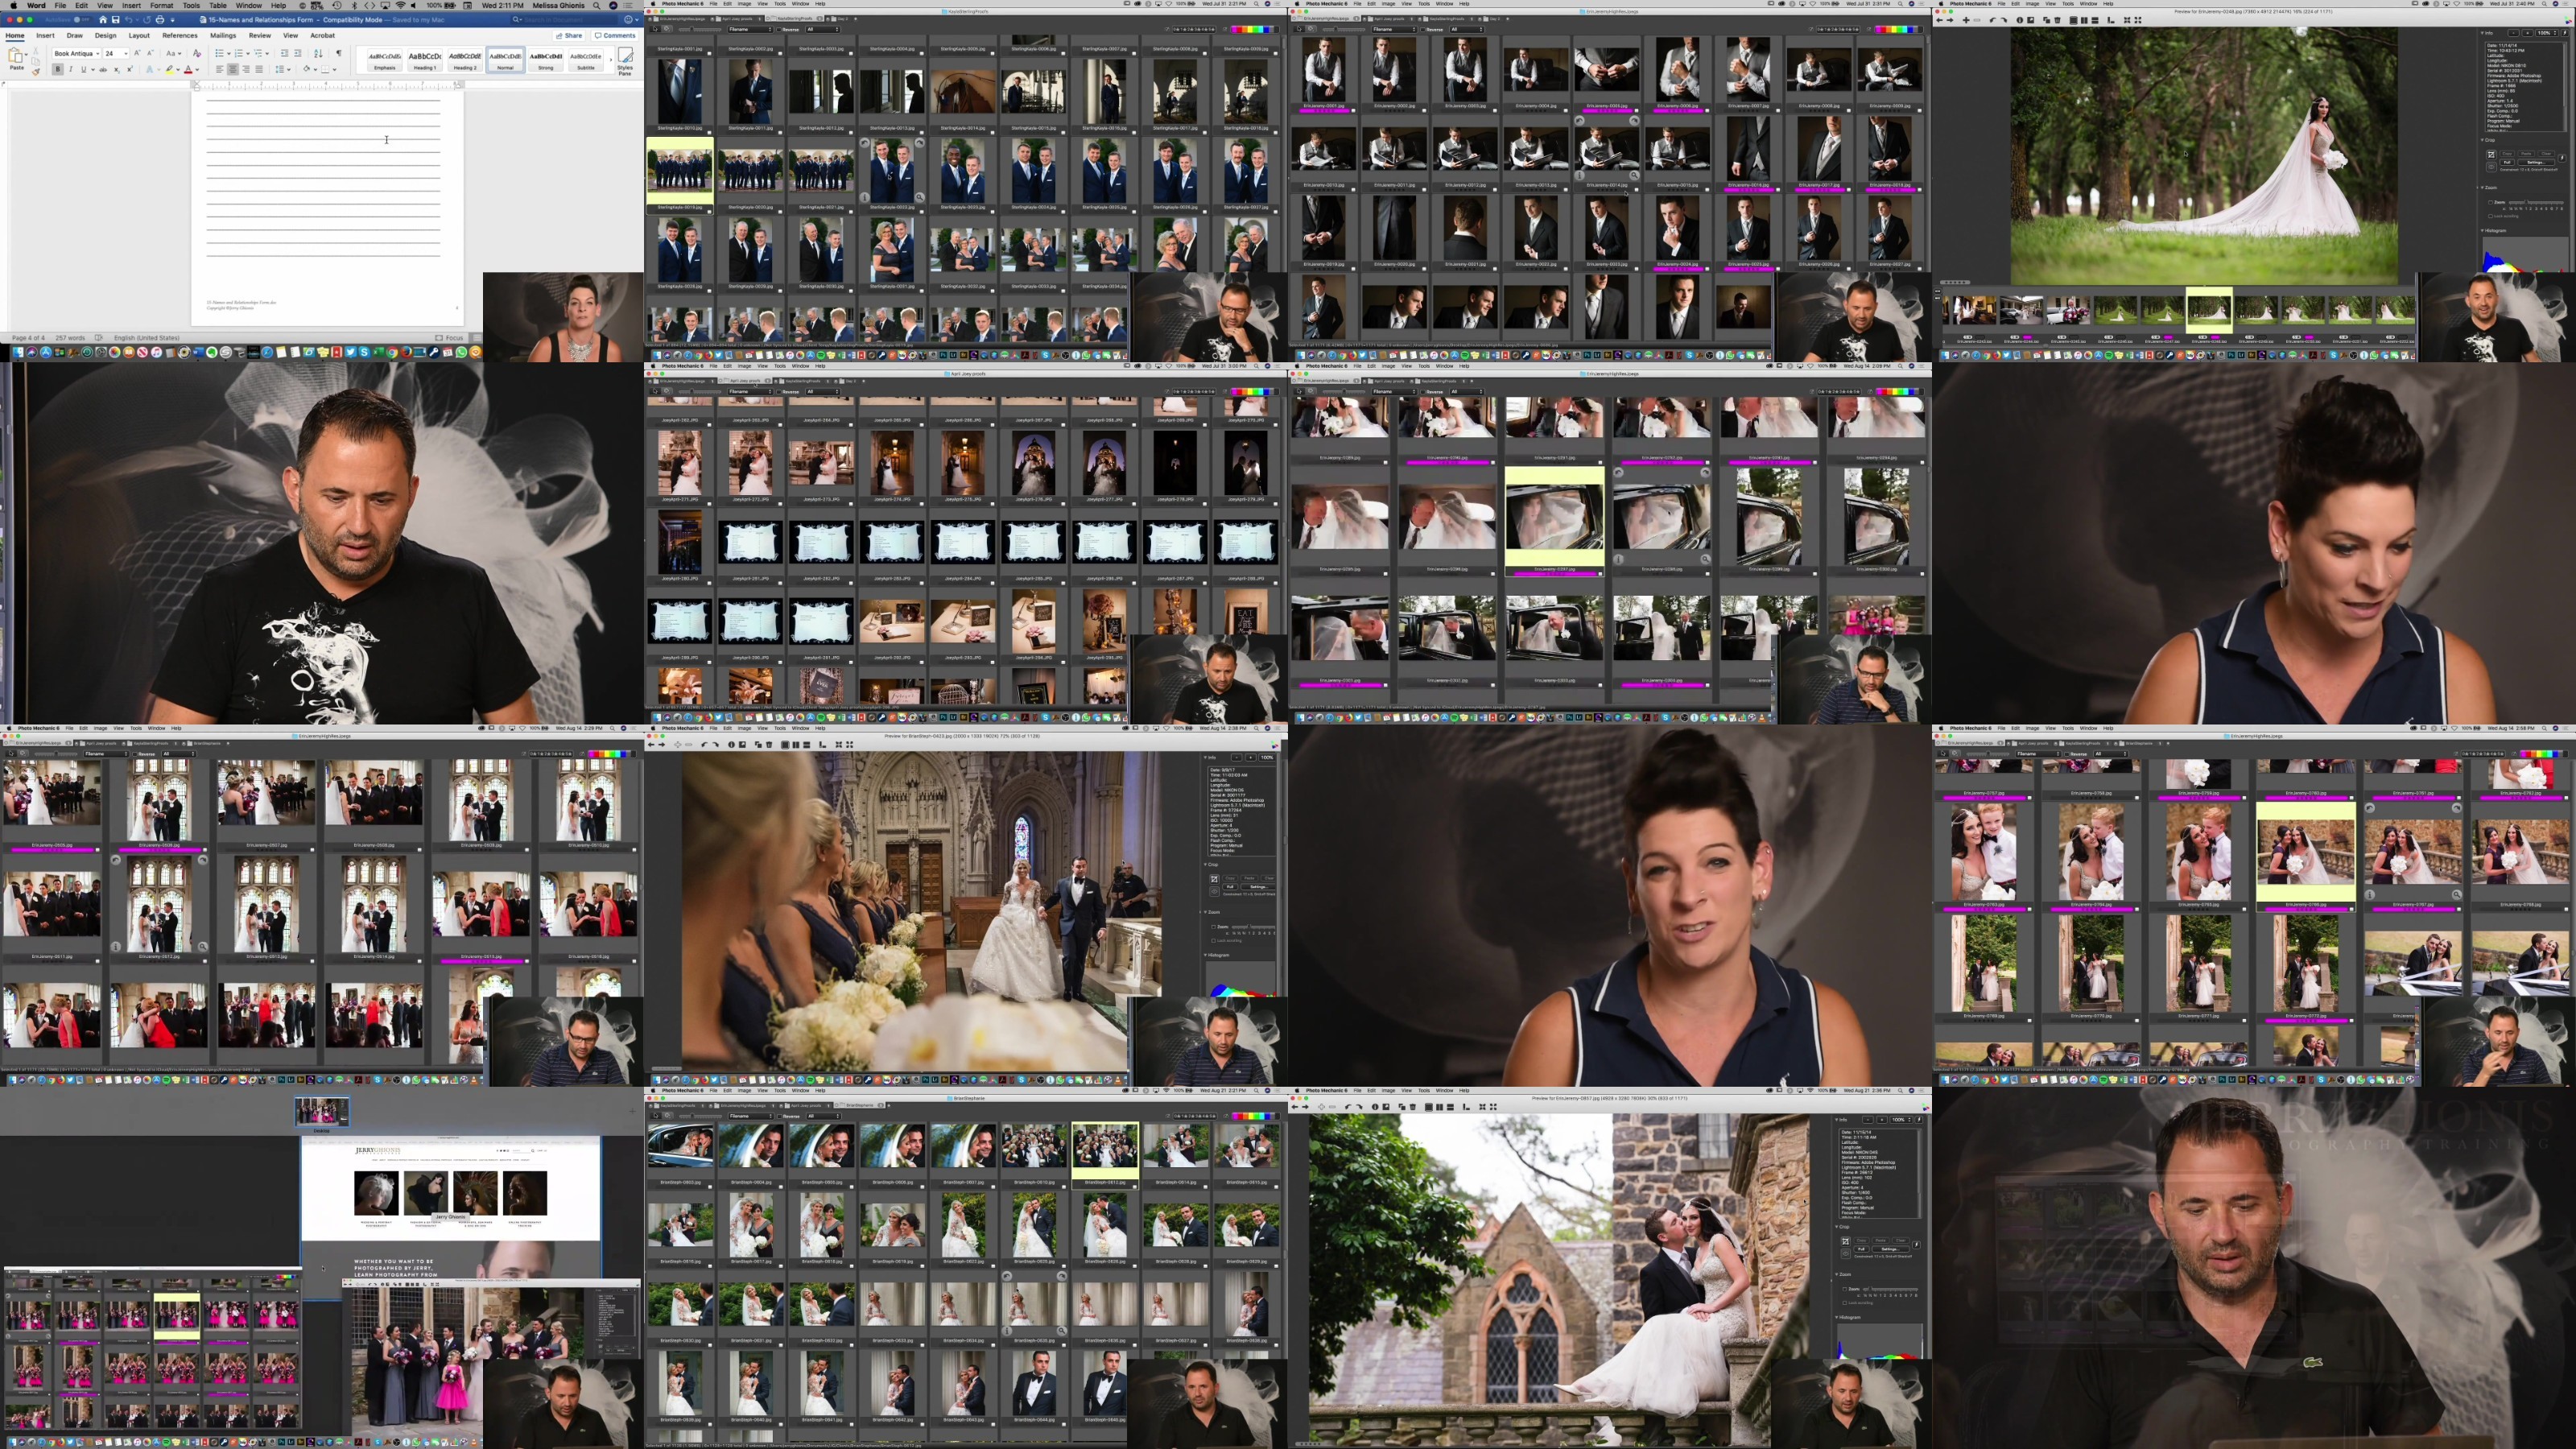The image size is (2576, 1449).
Task: Apply the Subtitle style in Word
Action: (x=586, y=61)
